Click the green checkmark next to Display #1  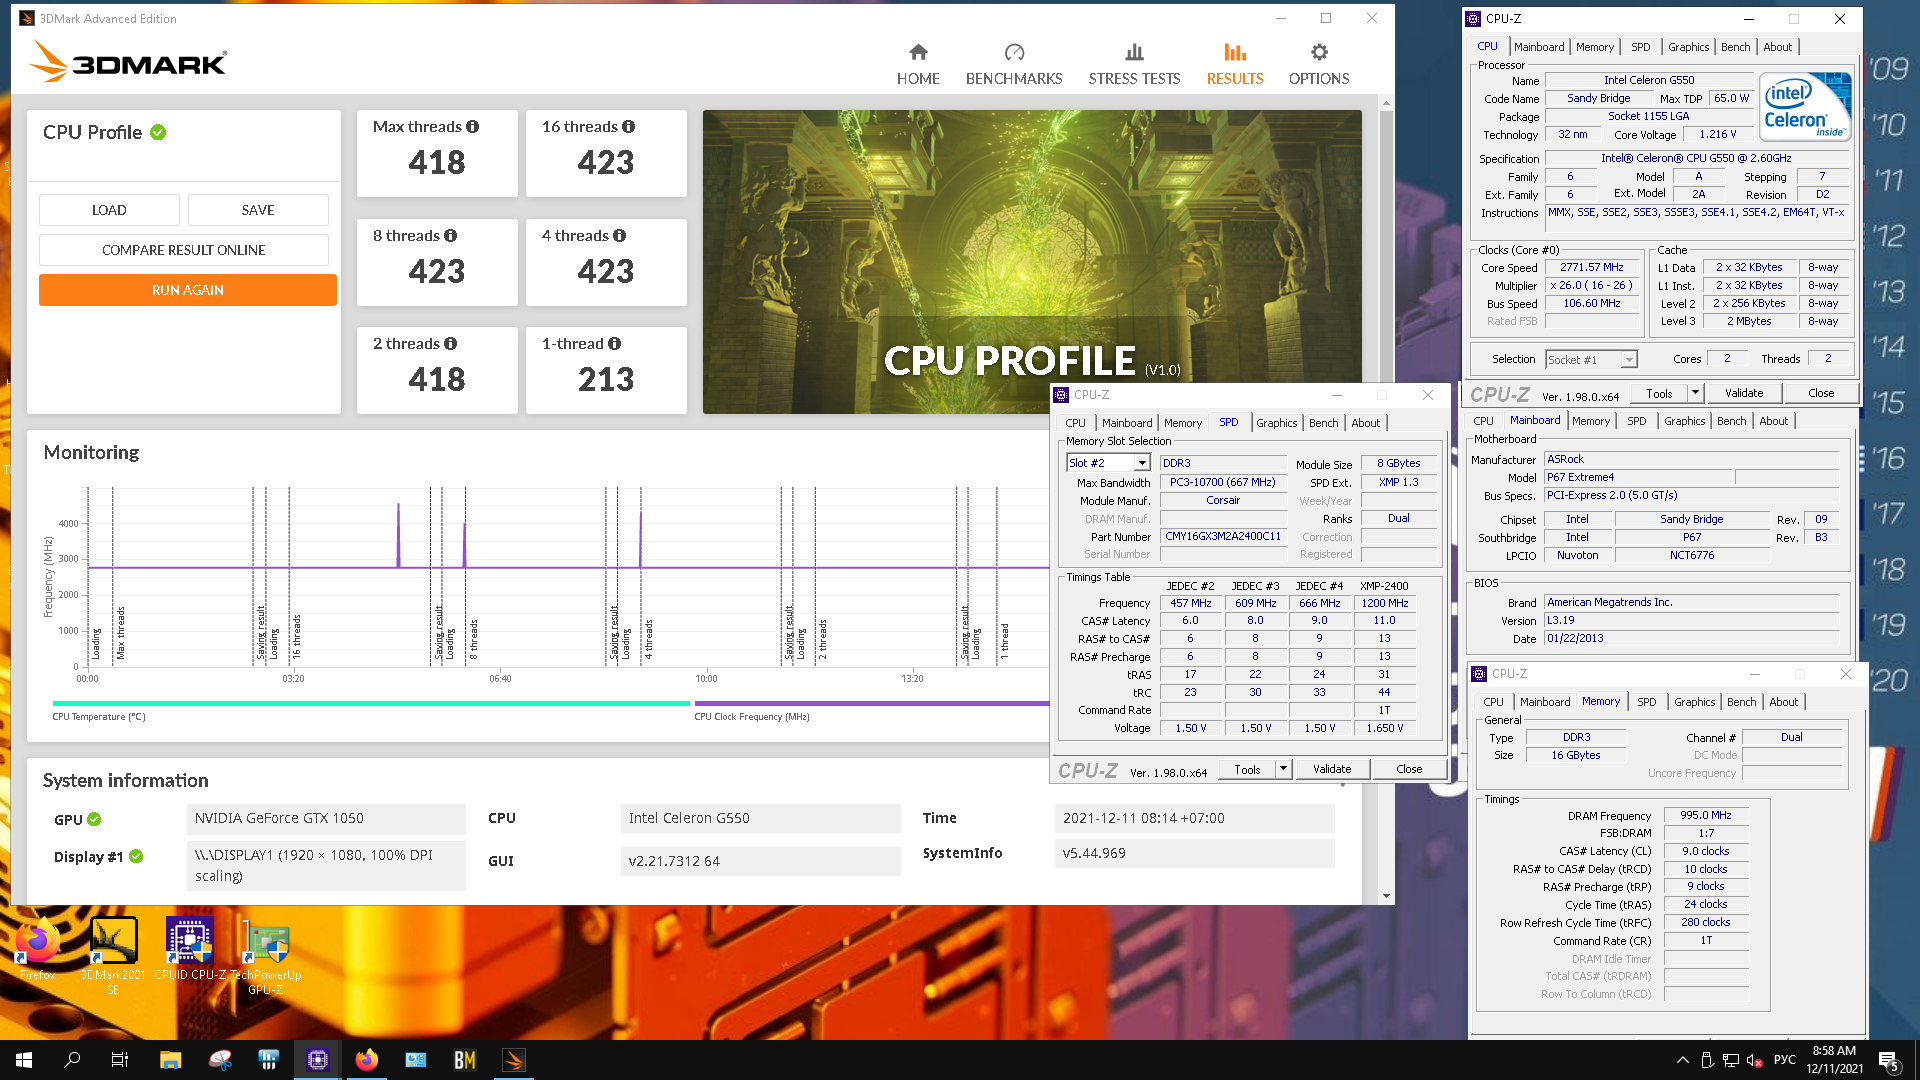pyautogui.click(x=136, y=857)
